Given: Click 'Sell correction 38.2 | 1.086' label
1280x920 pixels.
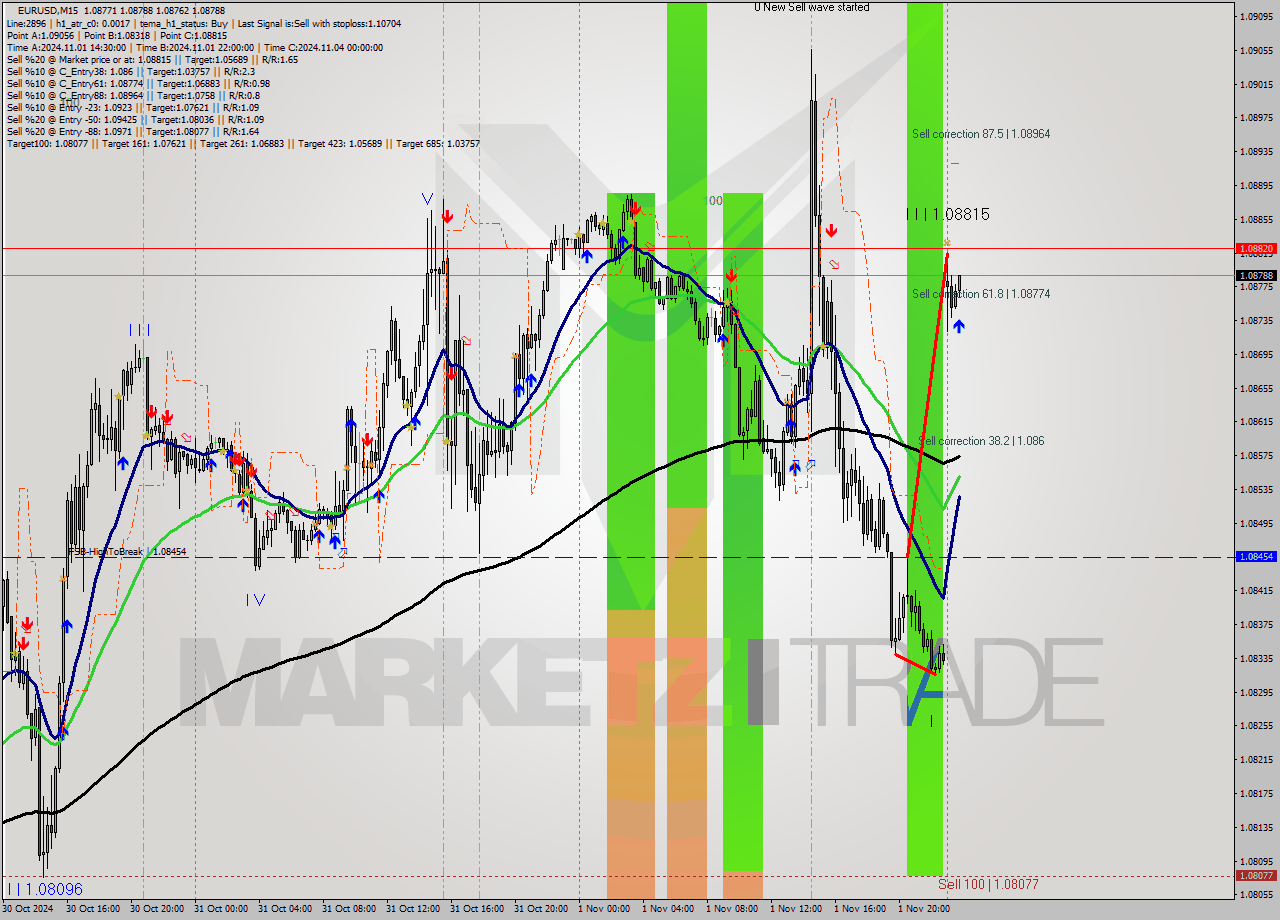Looking at the screenshot, I should tap(982, 441).
